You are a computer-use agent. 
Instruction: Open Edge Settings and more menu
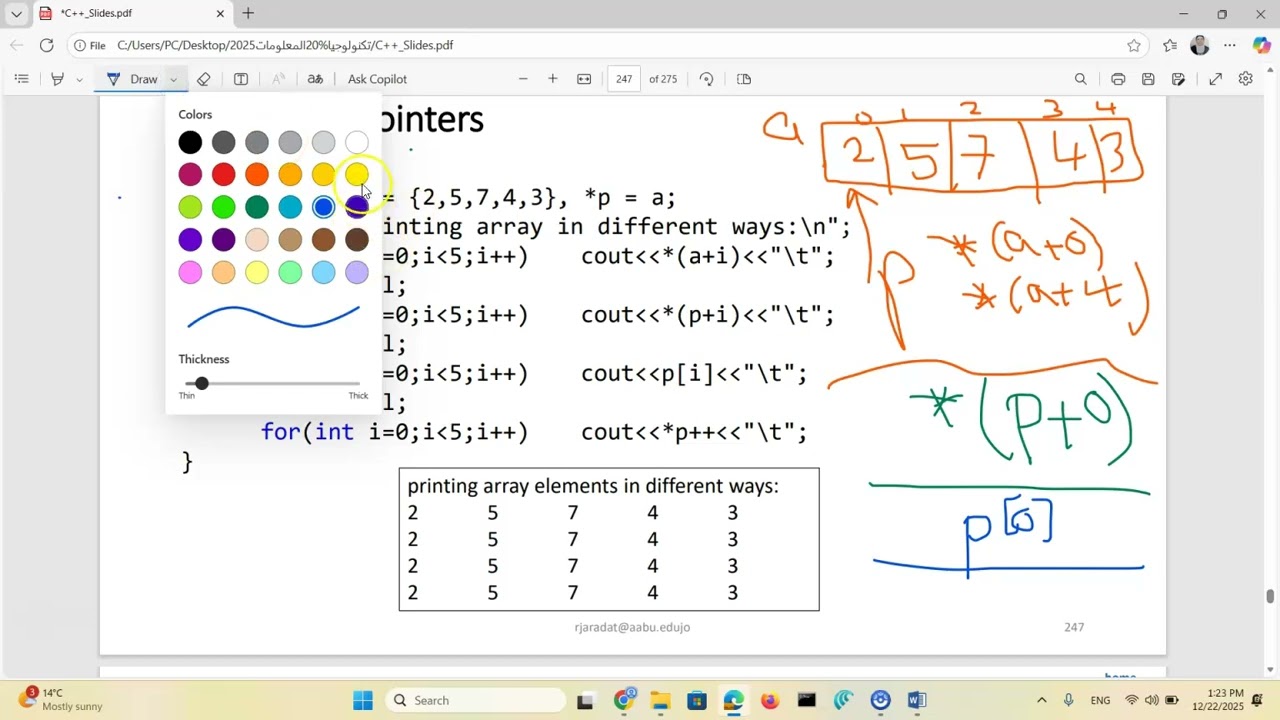pos(1230,45)
